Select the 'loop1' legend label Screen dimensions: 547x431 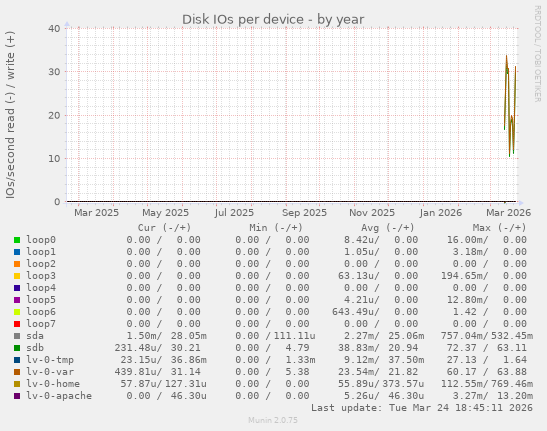pos(41,252)
